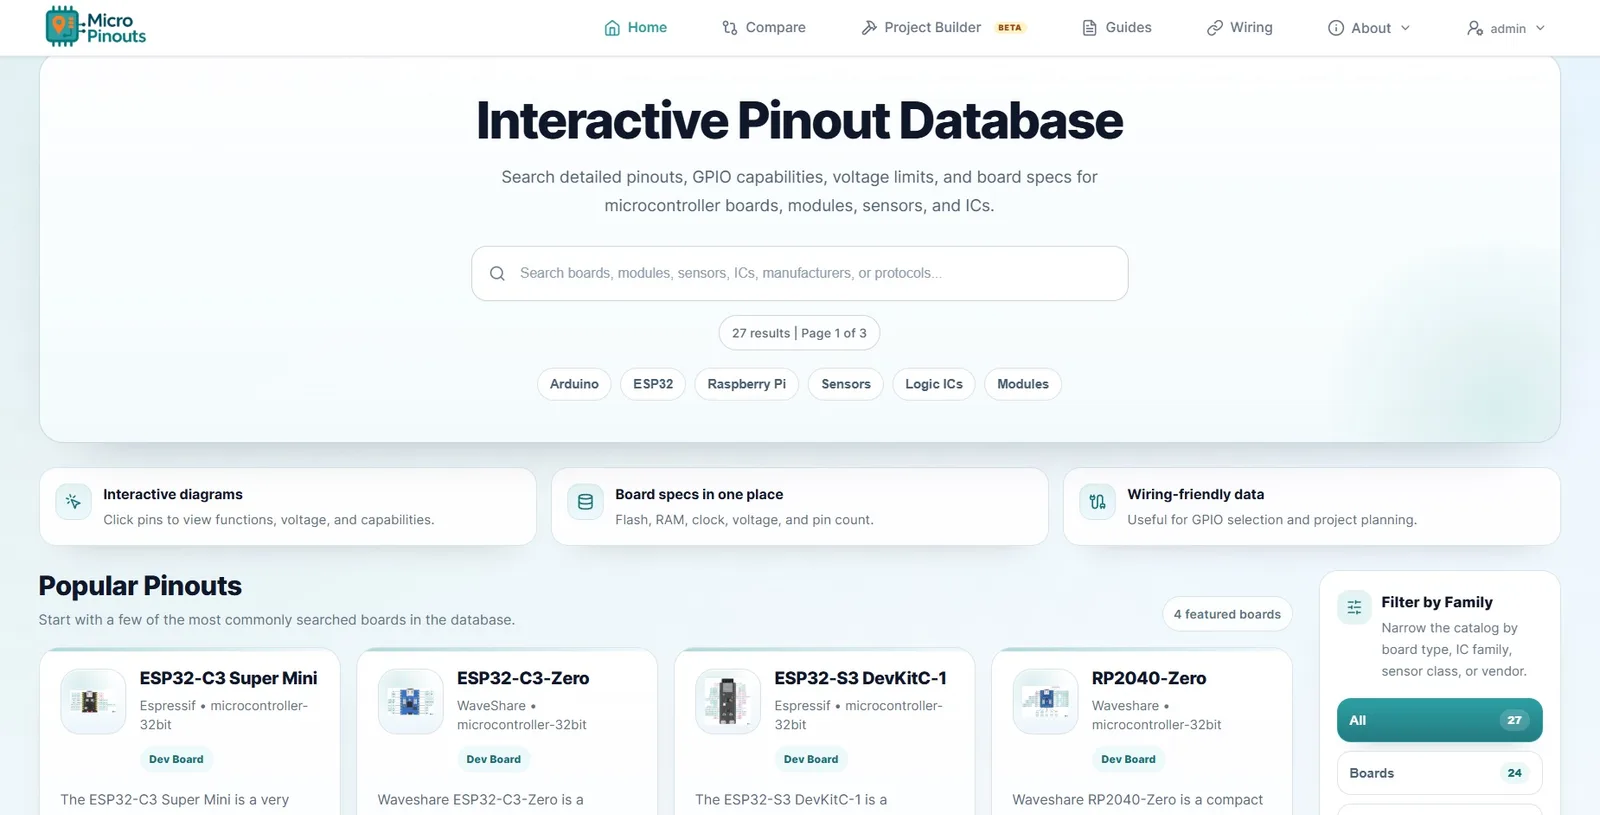1600x815 pixels.
Task: Click the Micro Pinouts logo icon
Action: (x=62, y=27)
